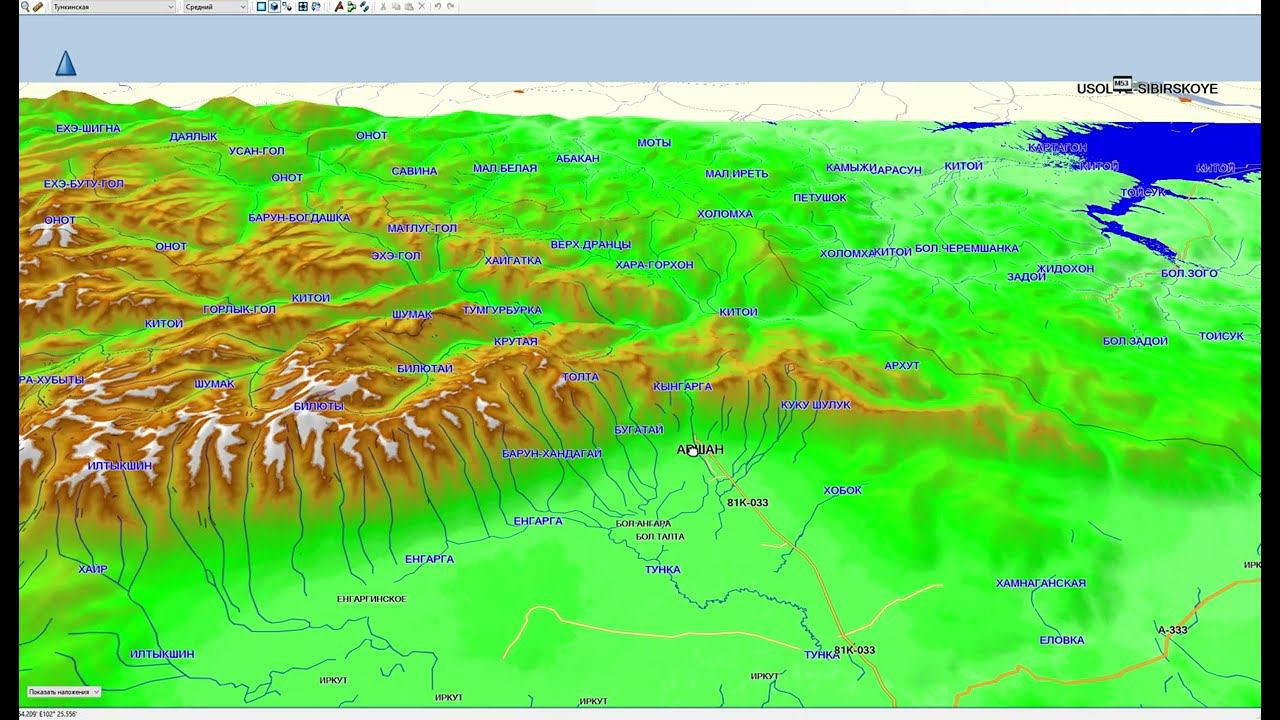Image resolution: width=1280 pixels, height=720 pixels.
Task: Click the redo arrow icon
Action: 451,6
